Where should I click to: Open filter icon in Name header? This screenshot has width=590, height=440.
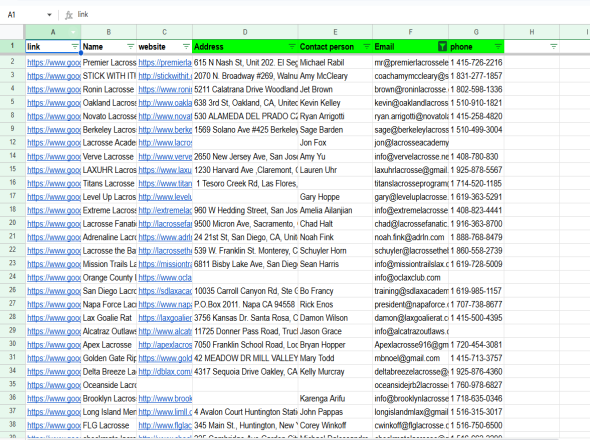click(131, 47)
